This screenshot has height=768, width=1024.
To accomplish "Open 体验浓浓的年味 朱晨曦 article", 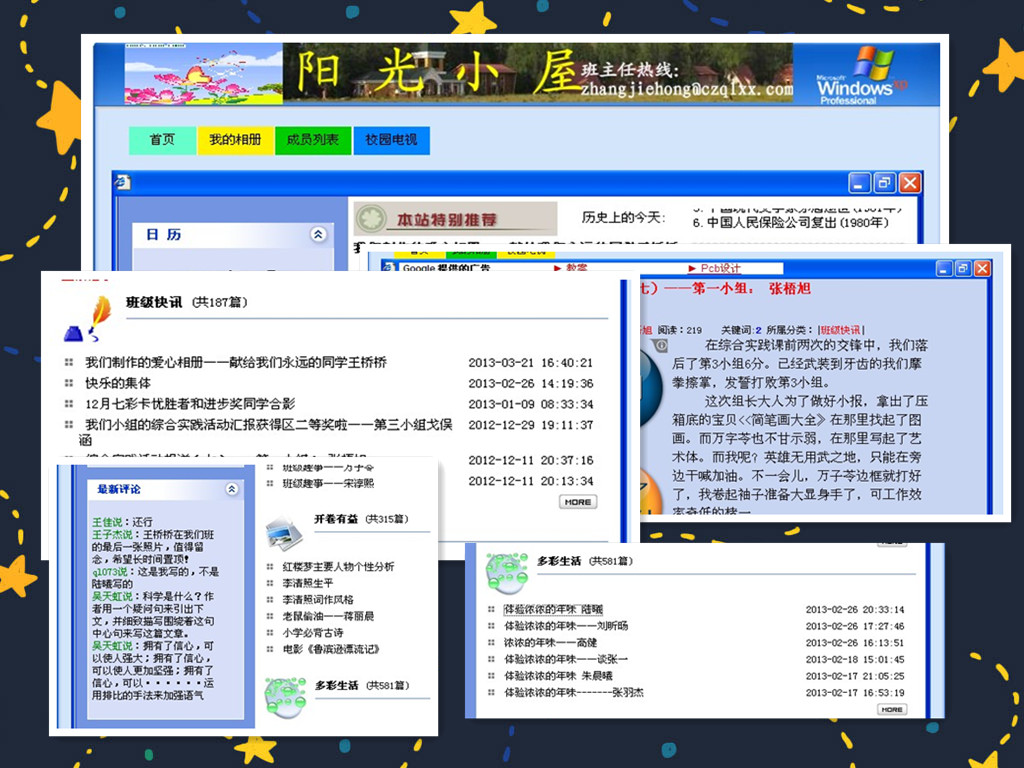I will tap(558, 676).
